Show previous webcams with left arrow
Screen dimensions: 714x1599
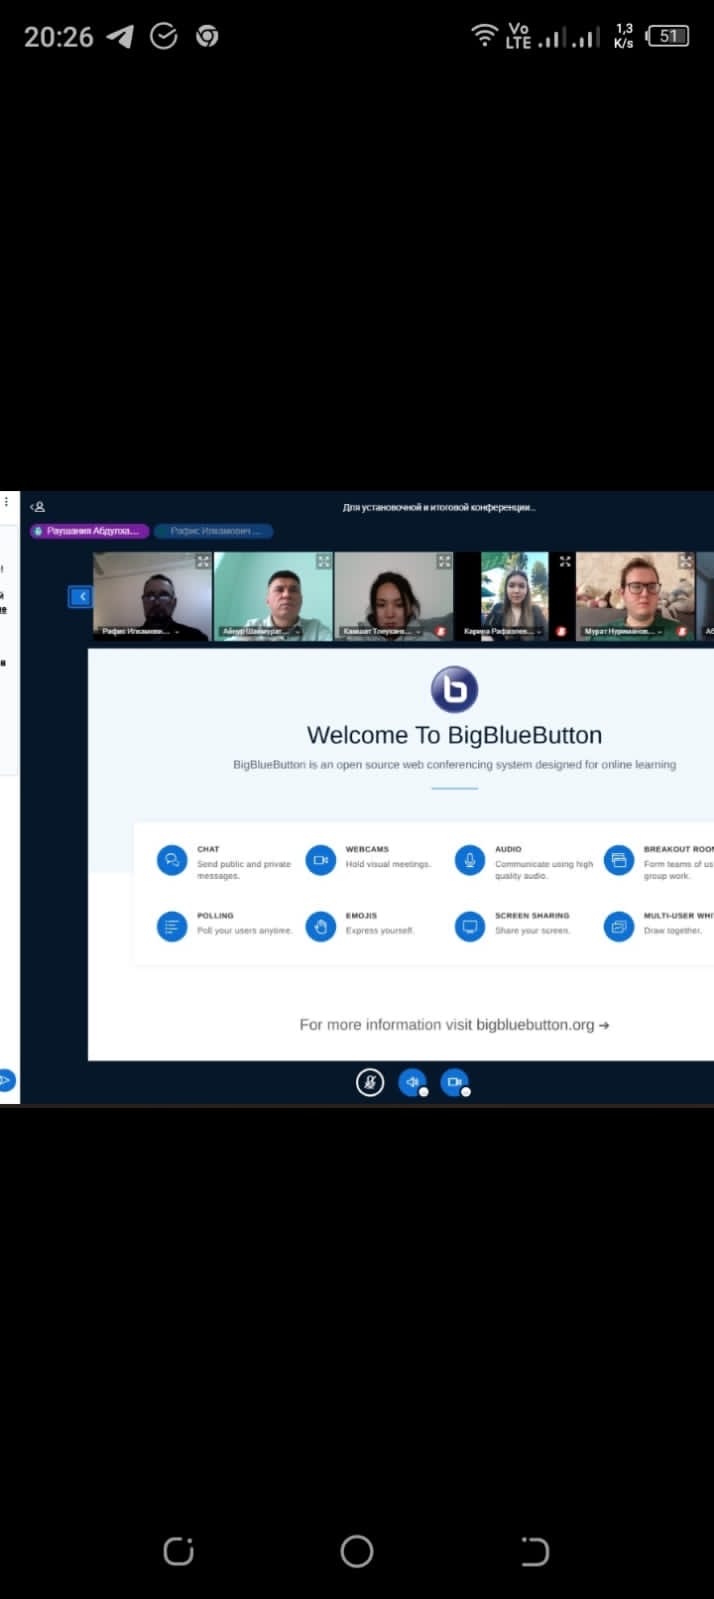point(81,597)
